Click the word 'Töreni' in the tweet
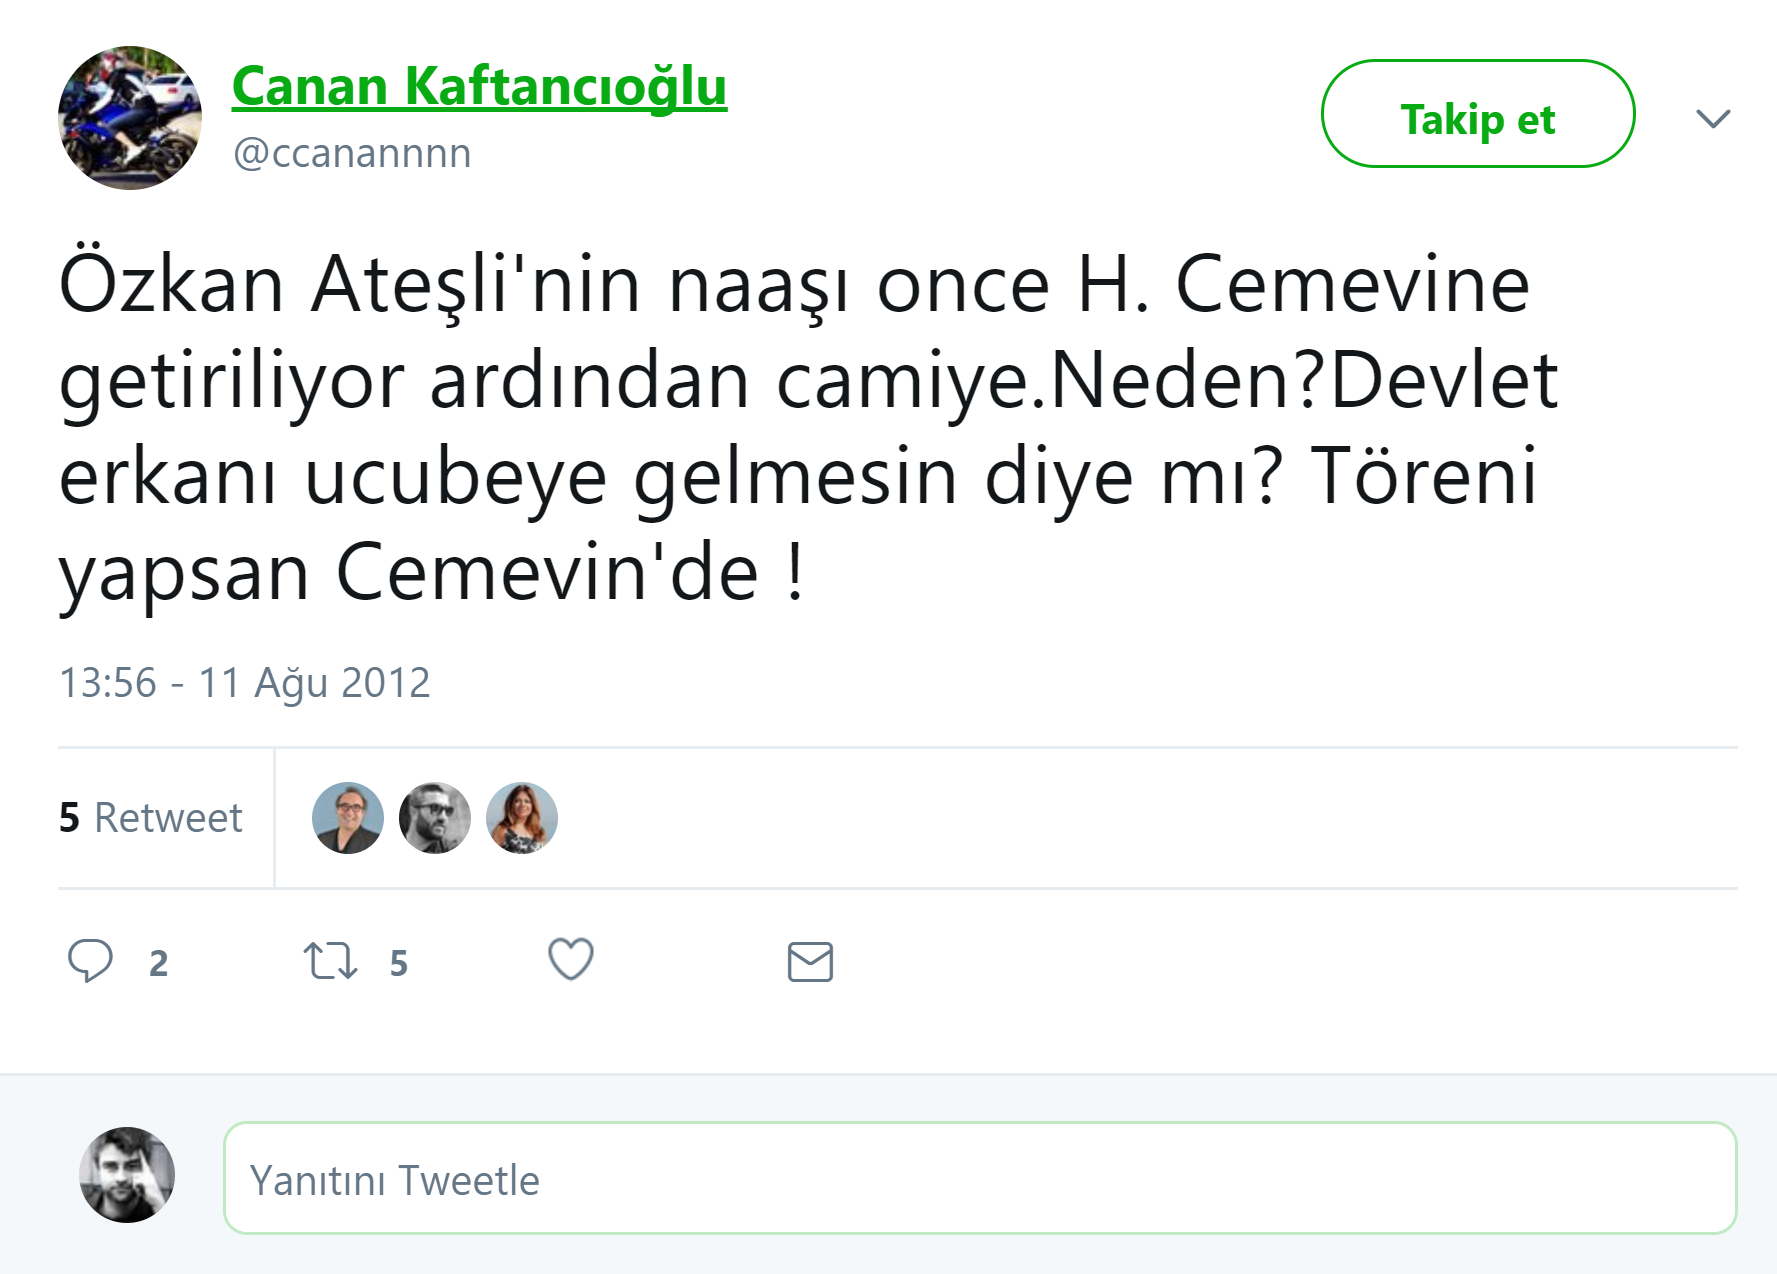Screen dimensions: 1777x1274 (1423, 477)
